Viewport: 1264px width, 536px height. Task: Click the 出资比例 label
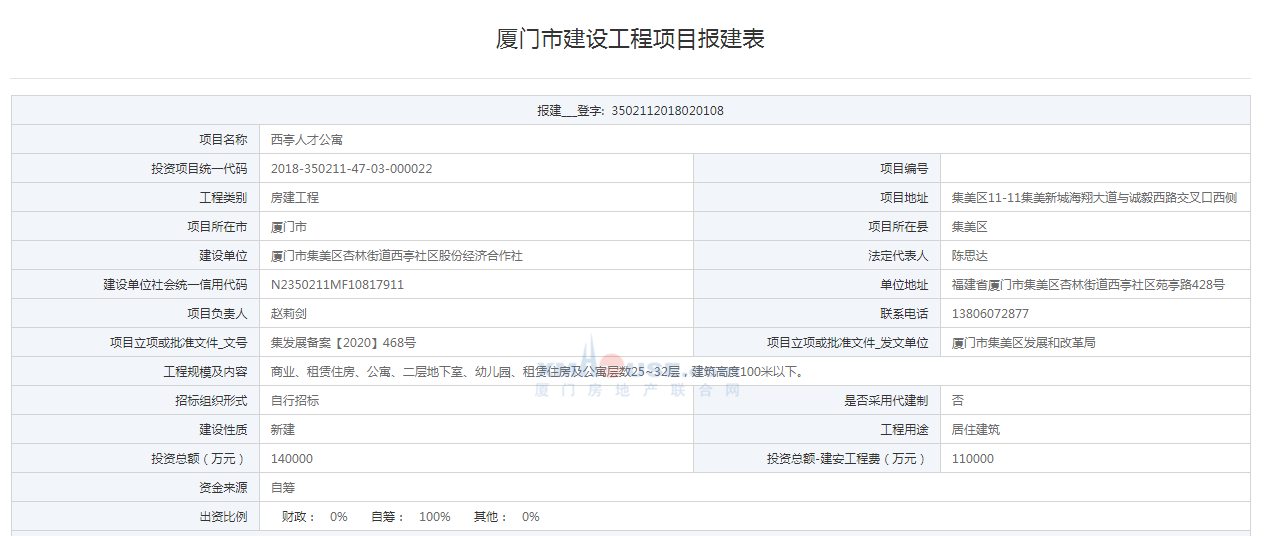[x=223, y=517]
